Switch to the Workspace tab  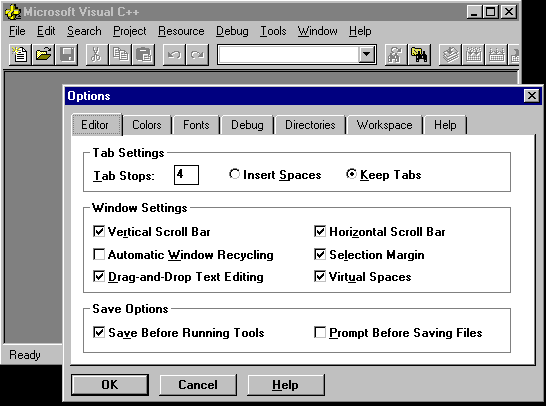(x=384, y=125)
